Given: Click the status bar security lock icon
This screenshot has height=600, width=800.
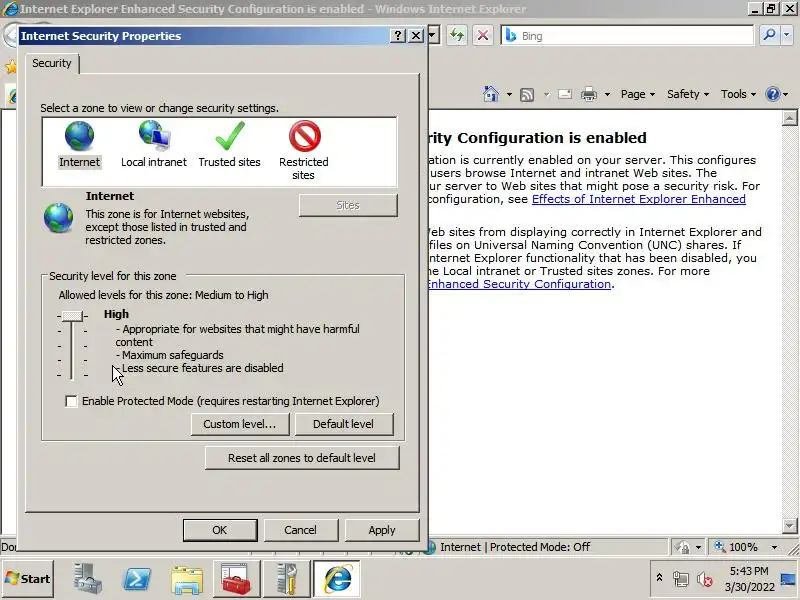Looking at the screenshot, I should click(x=682, y=547).
